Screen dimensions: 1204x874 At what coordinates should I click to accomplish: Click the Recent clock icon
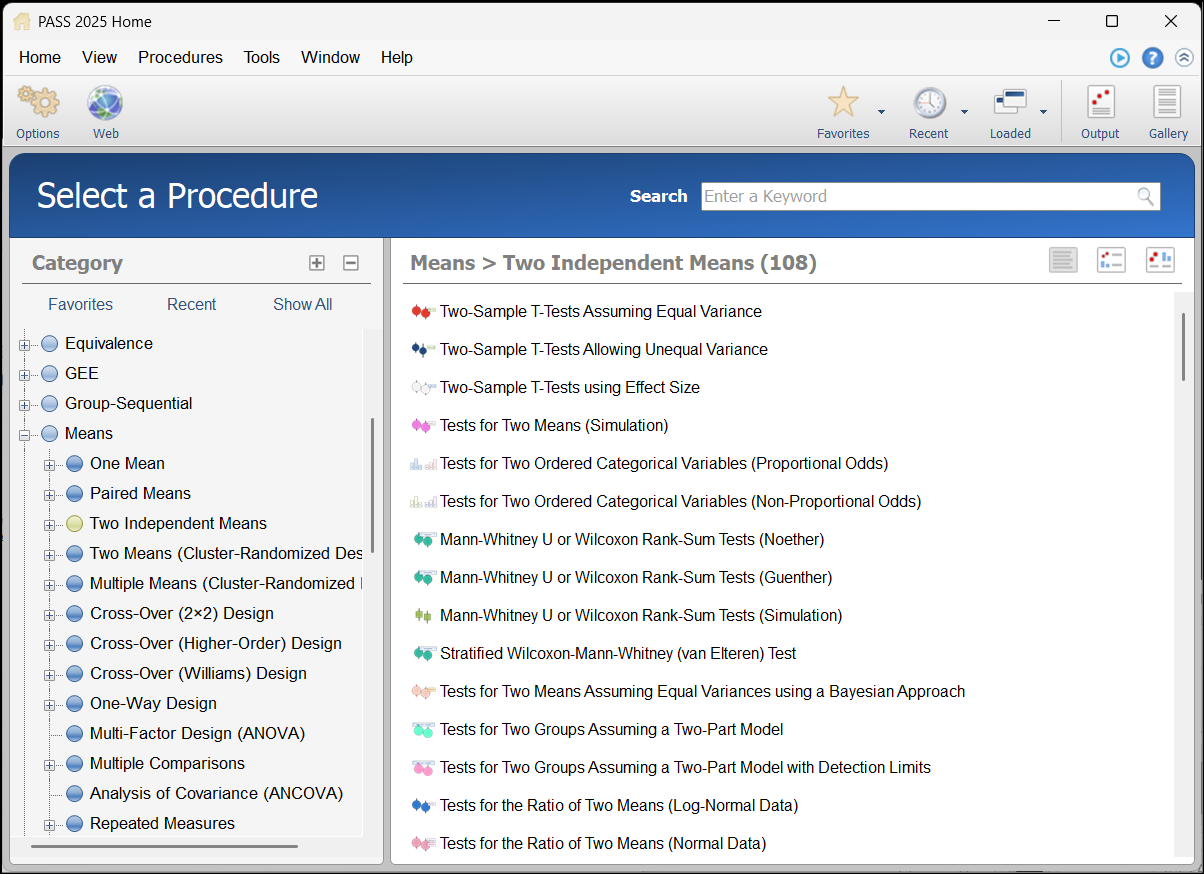coord(928,103)
